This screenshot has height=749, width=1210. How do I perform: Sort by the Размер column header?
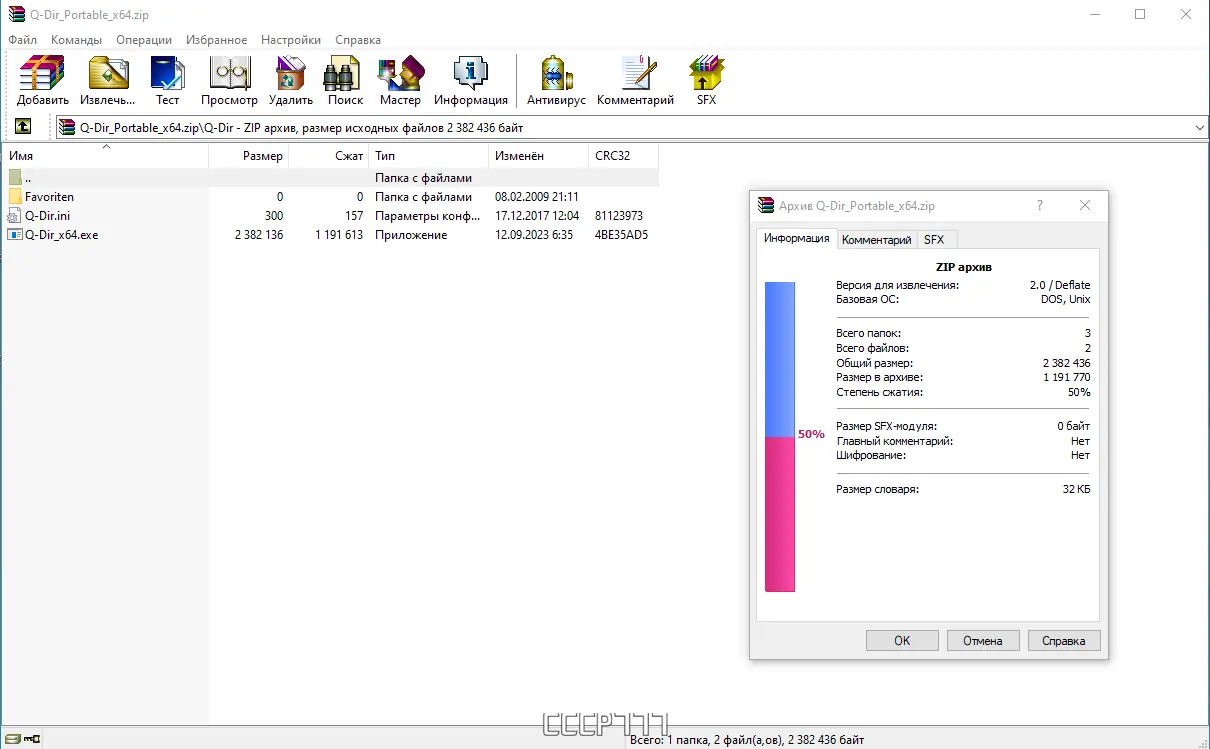point(248,156)
